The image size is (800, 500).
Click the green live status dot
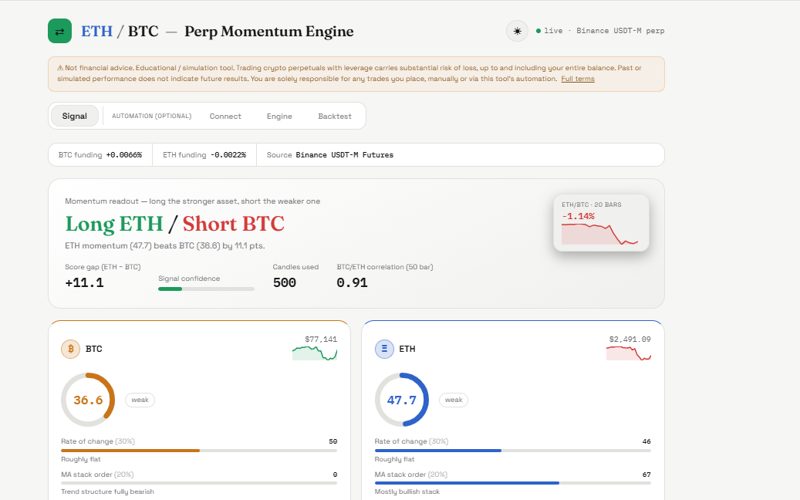[x=538, y=31]
